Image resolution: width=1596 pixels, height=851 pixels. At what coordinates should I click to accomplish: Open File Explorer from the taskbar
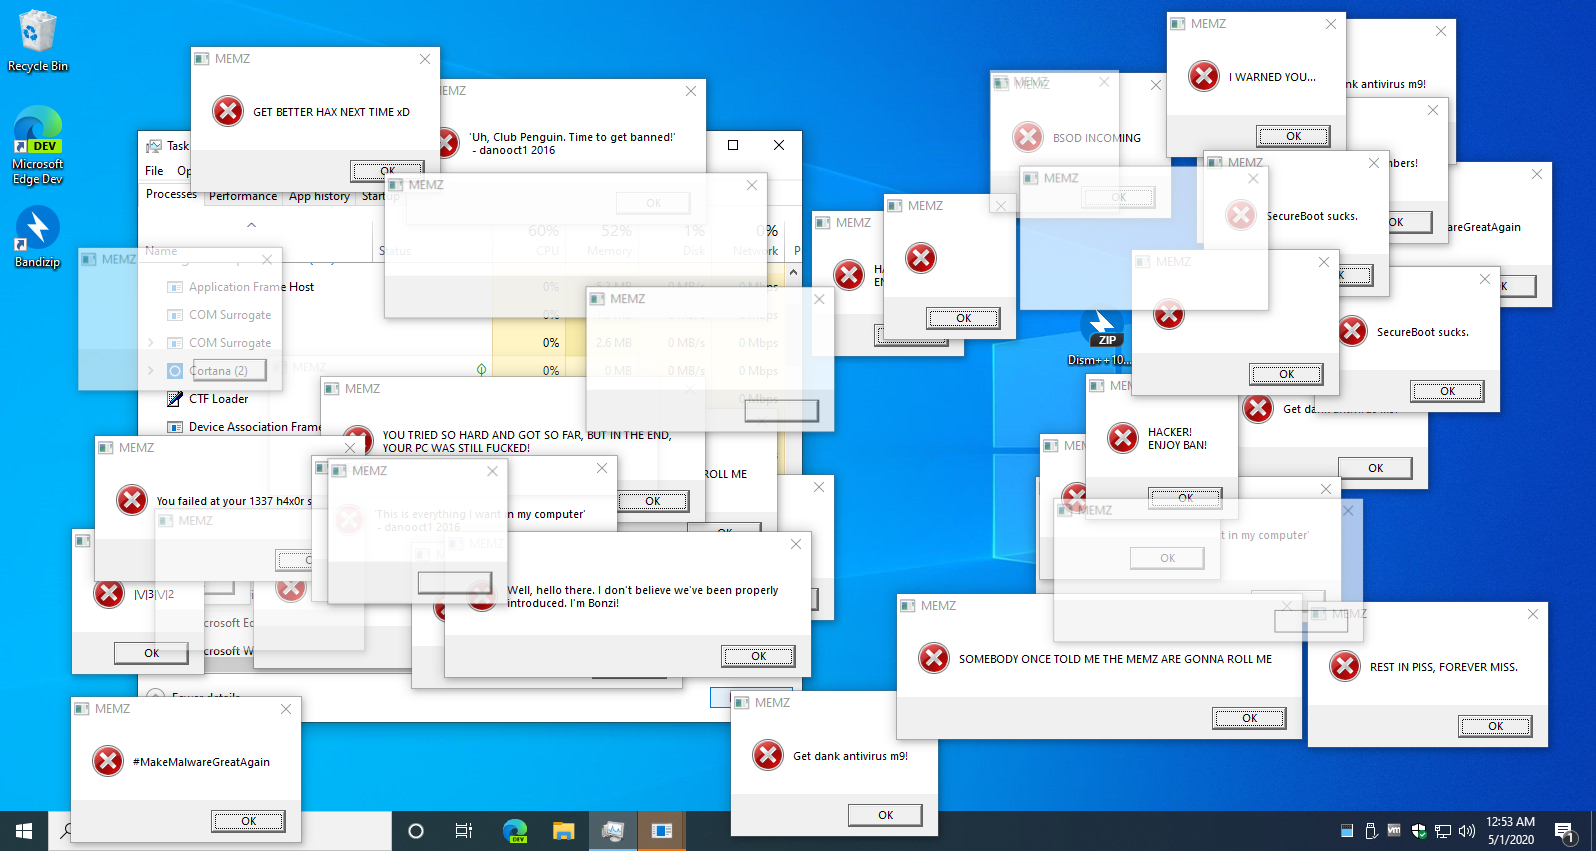click(564, 831)
